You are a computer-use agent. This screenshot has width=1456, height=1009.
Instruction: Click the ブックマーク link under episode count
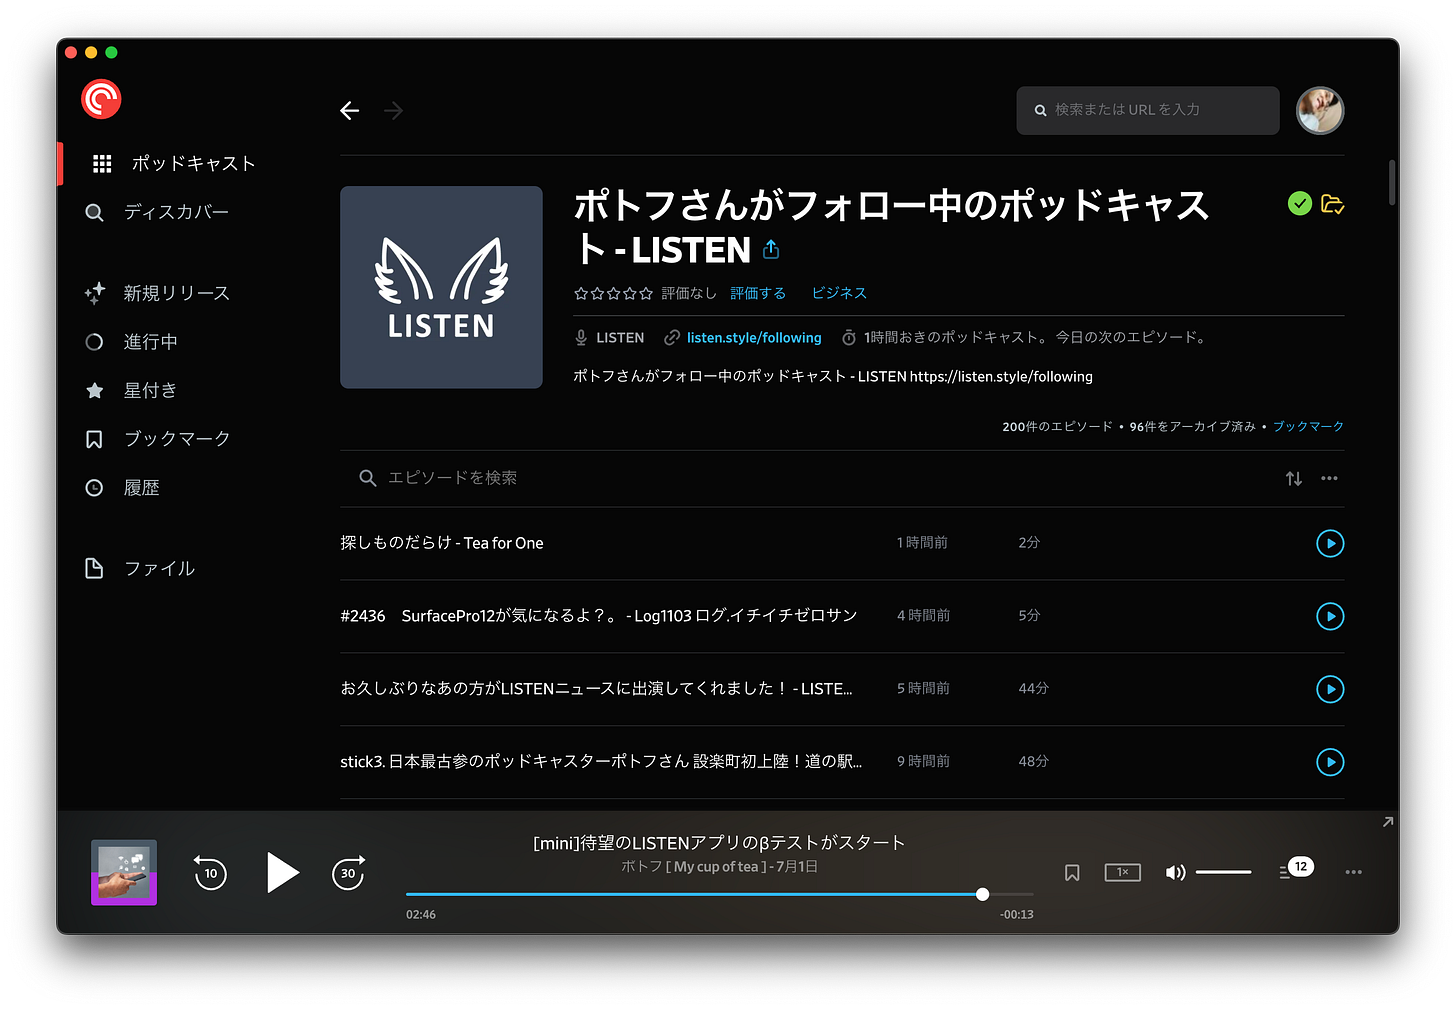[1308, 426]
